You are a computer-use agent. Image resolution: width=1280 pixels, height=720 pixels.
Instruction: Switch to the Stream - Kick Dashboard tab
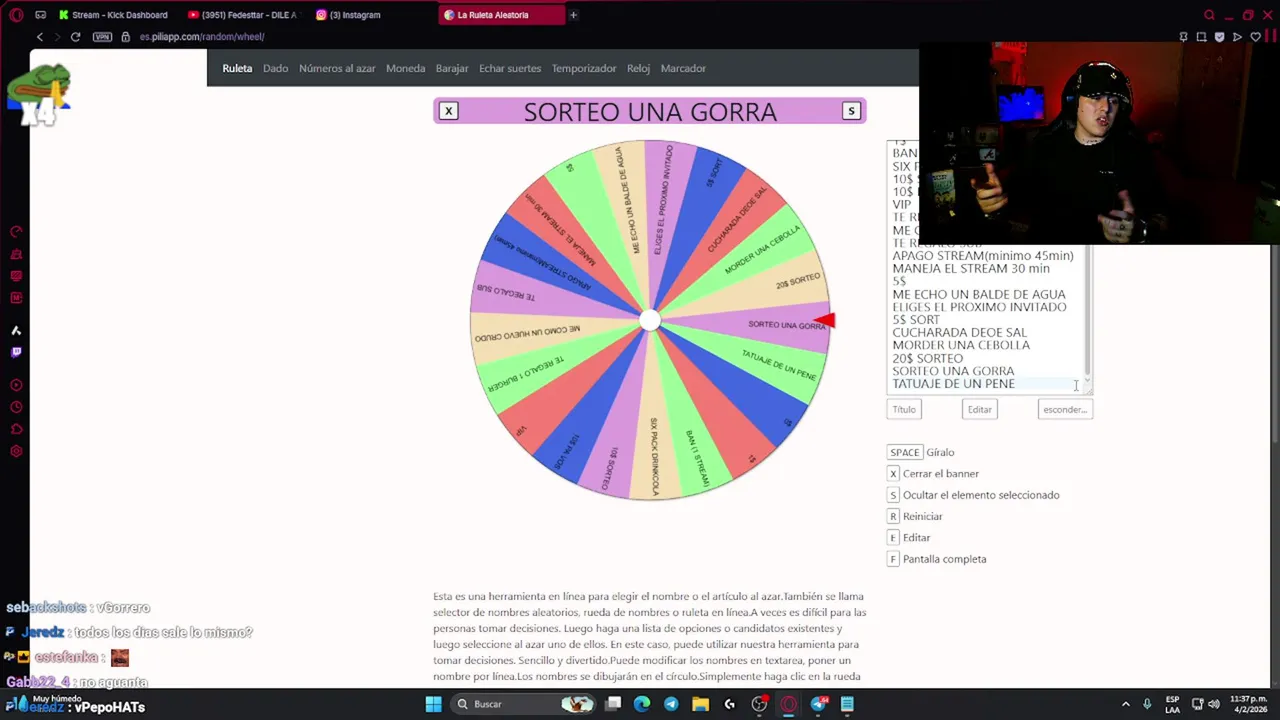(x=113, y=15)
